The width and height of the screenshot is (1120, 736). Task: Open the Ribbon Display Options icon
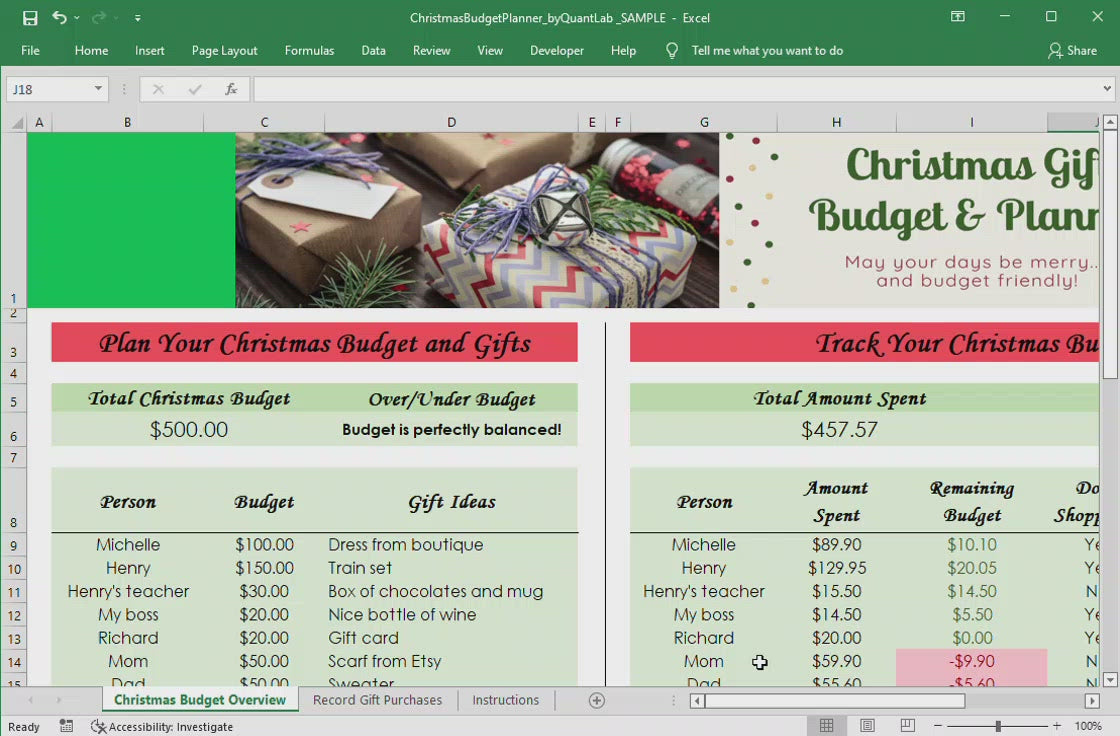point(958,17)
